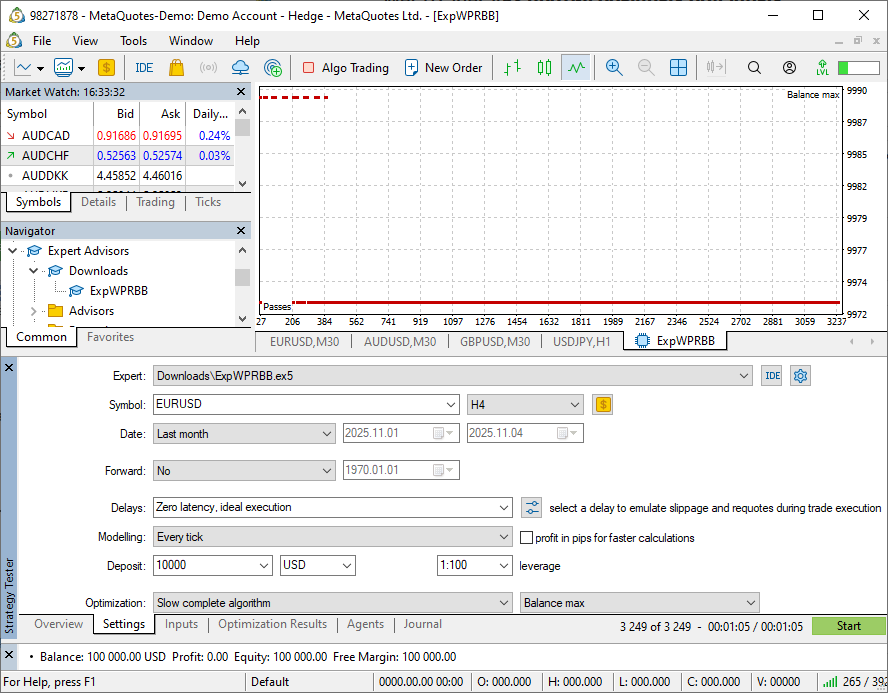The height and width of the screenshot is (693, 888).
Task: Switch chart to candlestick mode
Action: [x=544, y=68]
